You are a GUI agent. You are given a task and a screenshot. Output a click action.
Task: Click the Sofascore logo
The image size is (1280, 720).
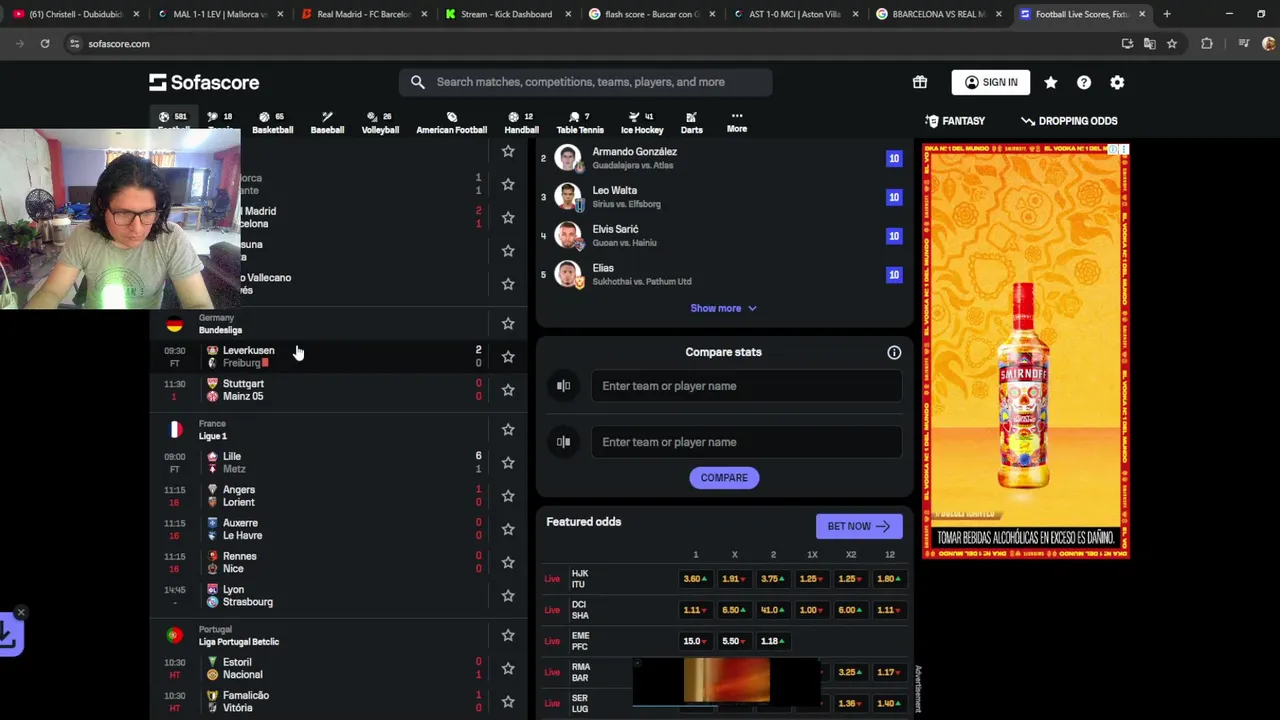tap(204, 82)
